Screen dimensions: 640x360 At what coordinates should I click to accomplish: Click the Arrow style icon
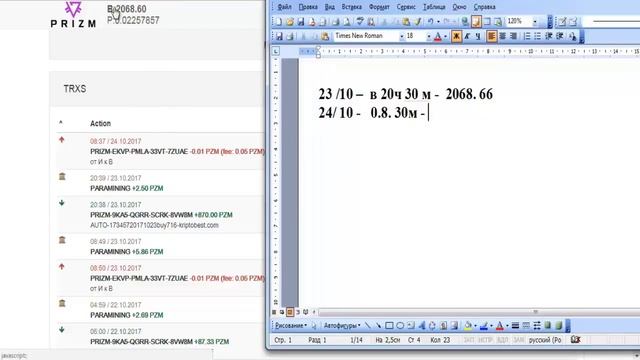pyautogui.click(x=537, y=325)
